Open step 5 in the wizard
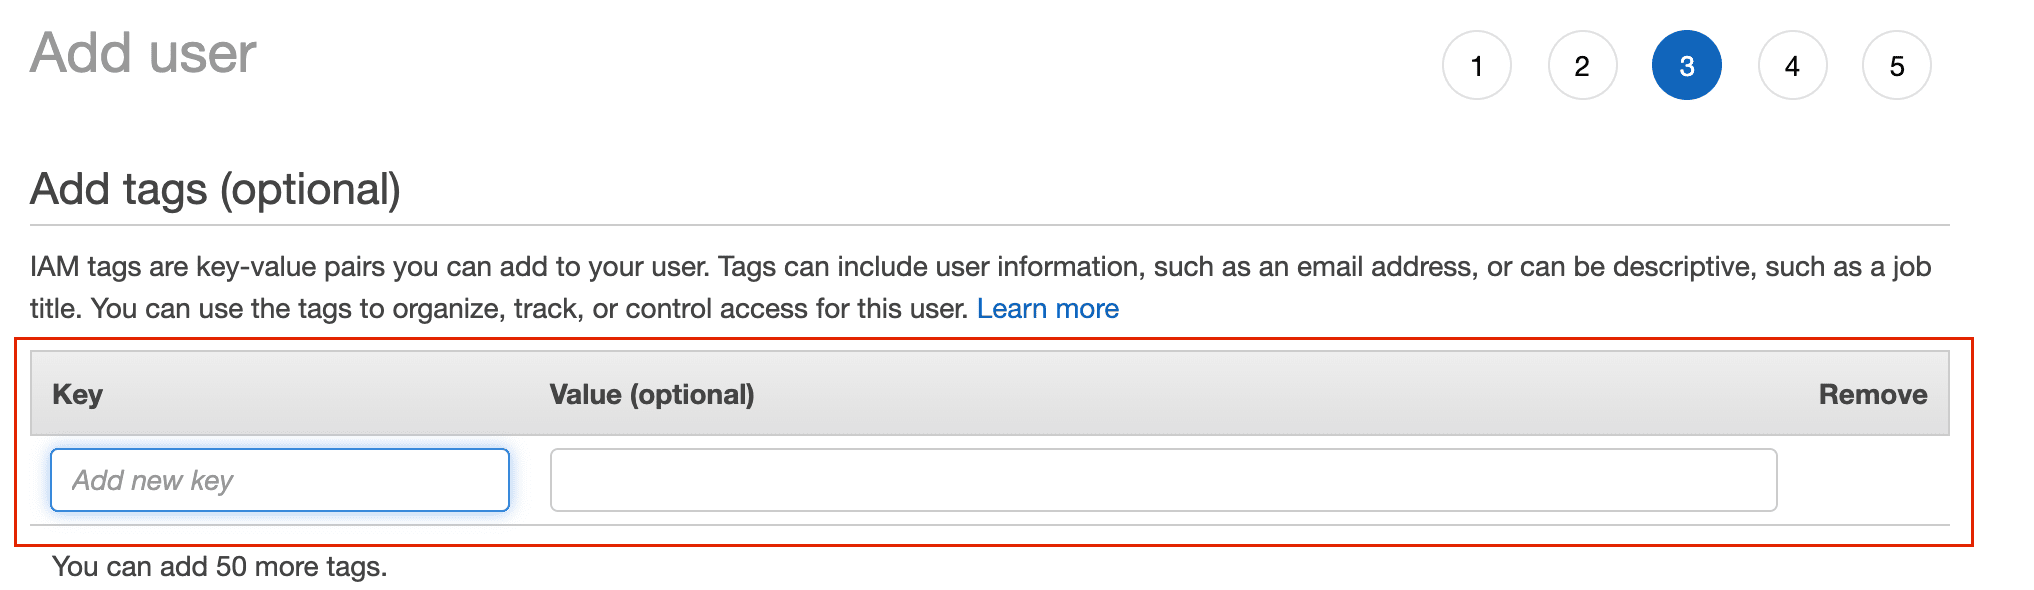The width and height of the screenshot is (2034, 590). (1897, 66)
